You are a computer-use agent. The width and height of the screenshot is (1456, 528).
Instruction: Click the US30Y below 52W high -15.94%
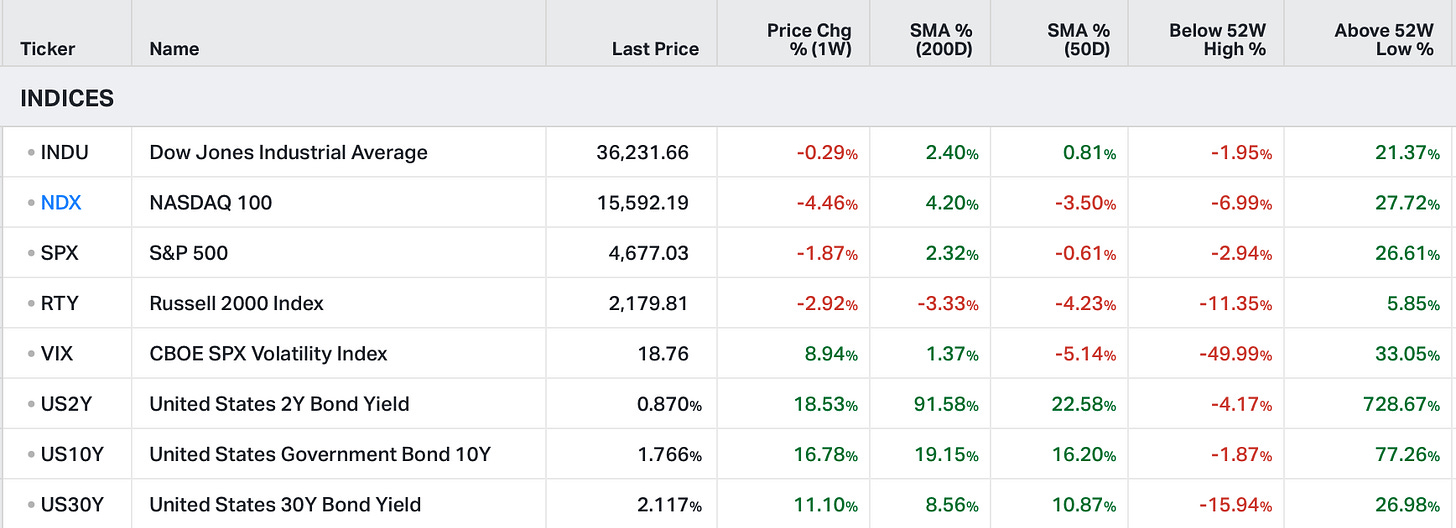(1237, 504)
